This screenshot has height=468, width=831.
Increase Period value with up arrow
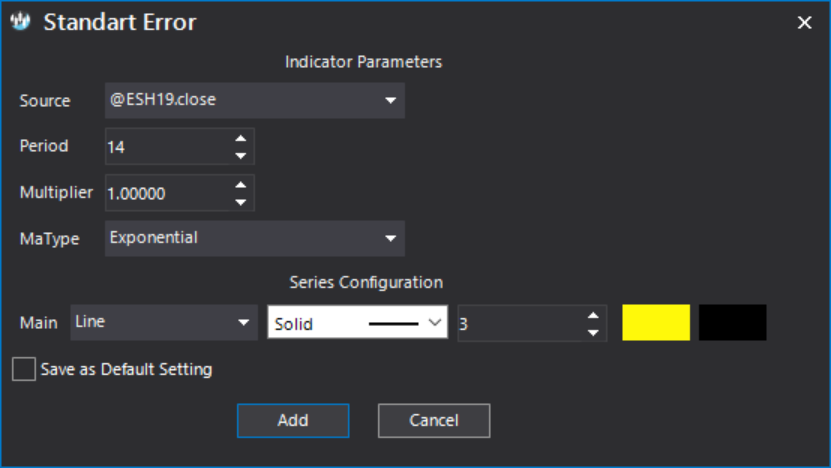[241, 138]
